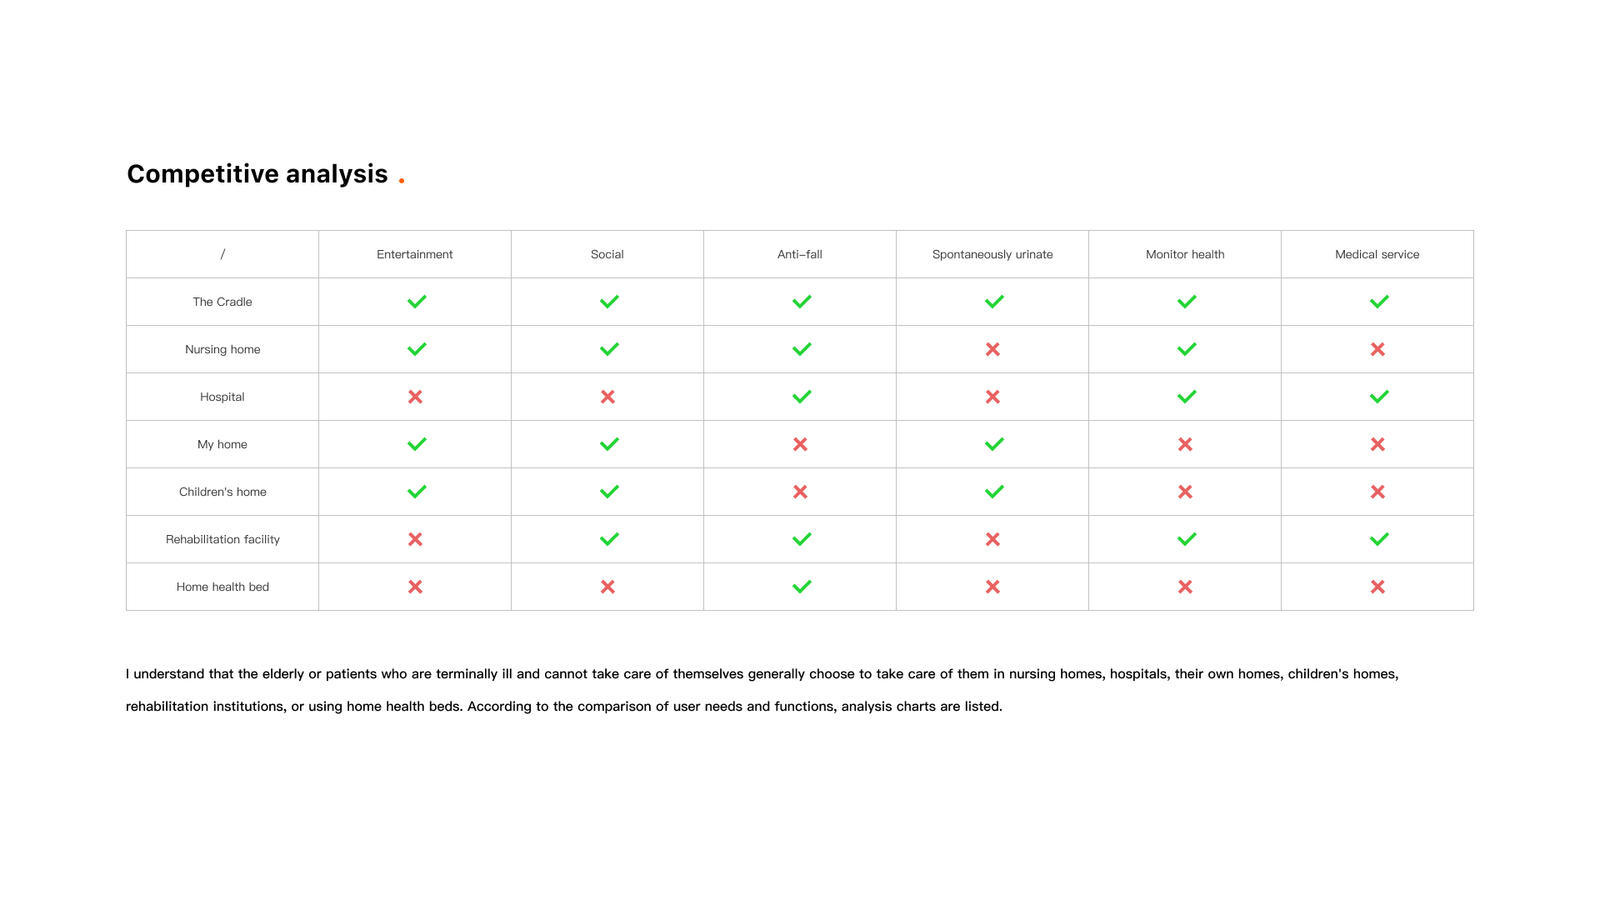The width and height of the screenshot is (1600, 900).
Task: Select the Monitor health column header
Action: [x=1184, y=254]
